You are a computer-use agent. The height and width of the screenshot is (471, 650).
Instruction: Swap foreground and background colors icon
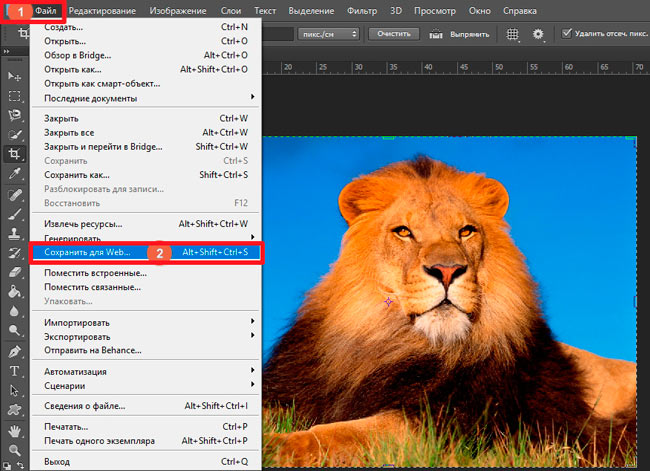(20, 465)
